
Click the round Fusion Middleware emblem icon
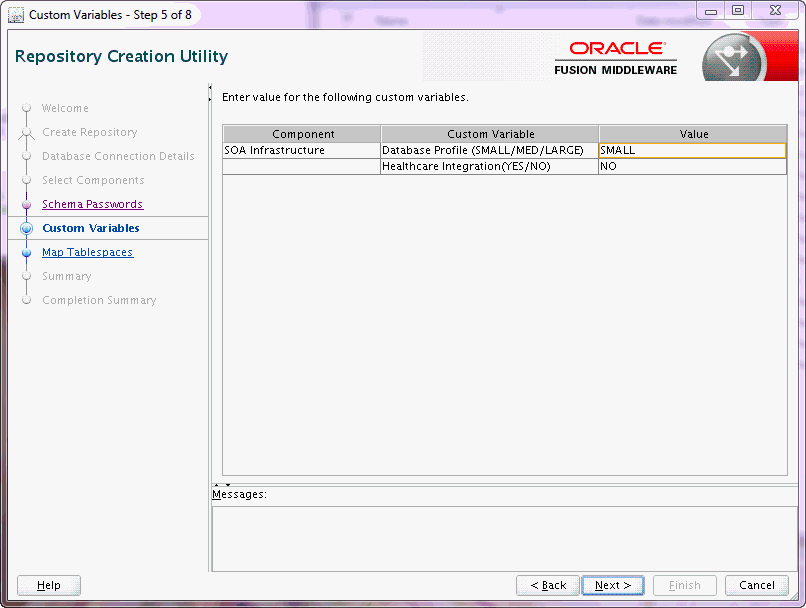tap(734, 58)
